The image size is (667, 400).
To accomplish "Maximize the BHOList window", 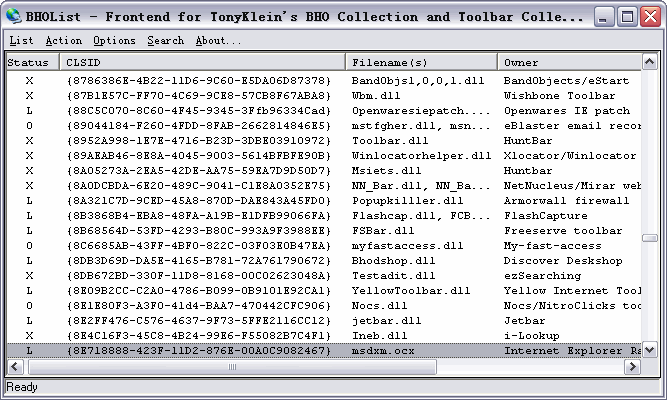I will (627, 17).
